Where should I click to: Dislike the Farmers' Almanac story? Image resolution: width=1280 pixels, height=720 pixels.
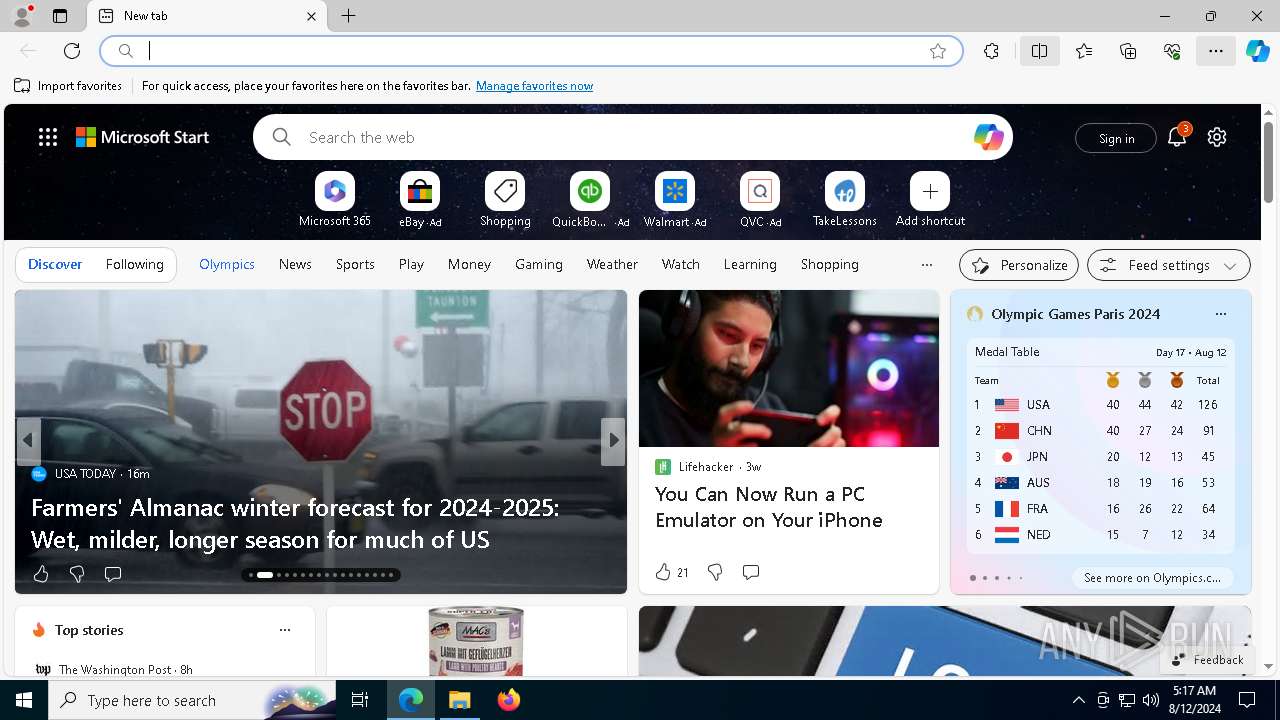(x=77, y=574)
